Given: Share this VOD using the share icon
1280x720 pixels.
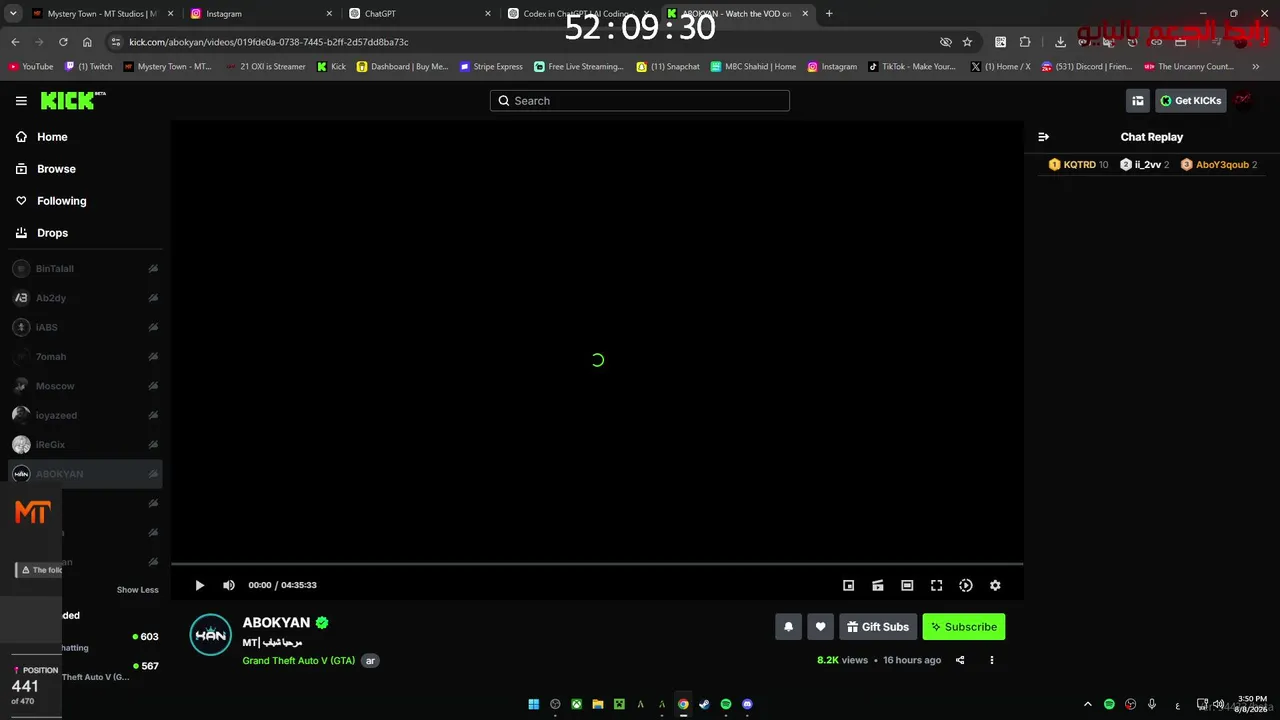Looking at the screenshot, I should (960, 660).
